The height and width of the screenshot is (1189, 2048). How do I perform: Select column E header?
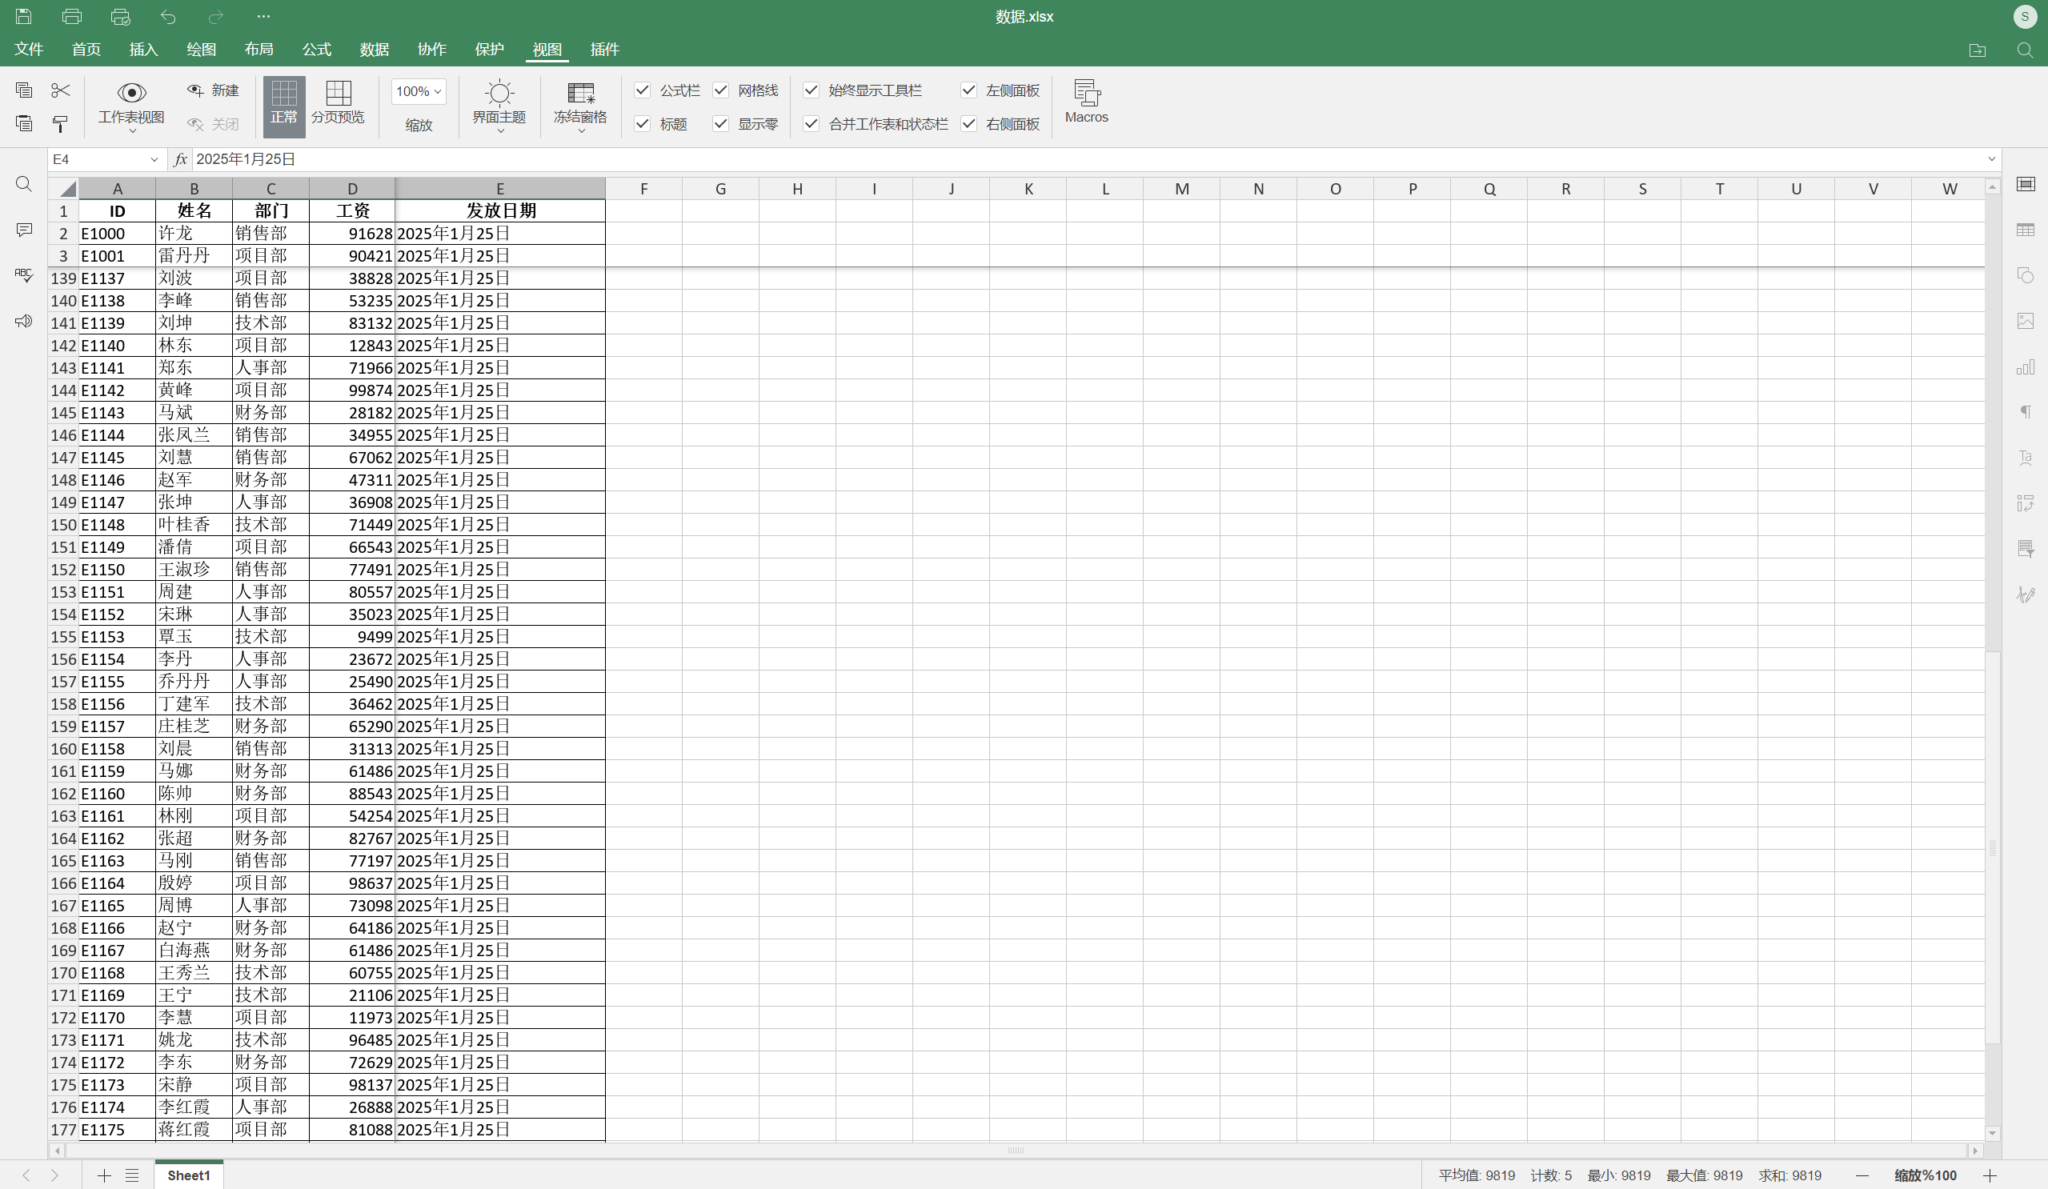(x=499, y=188)
